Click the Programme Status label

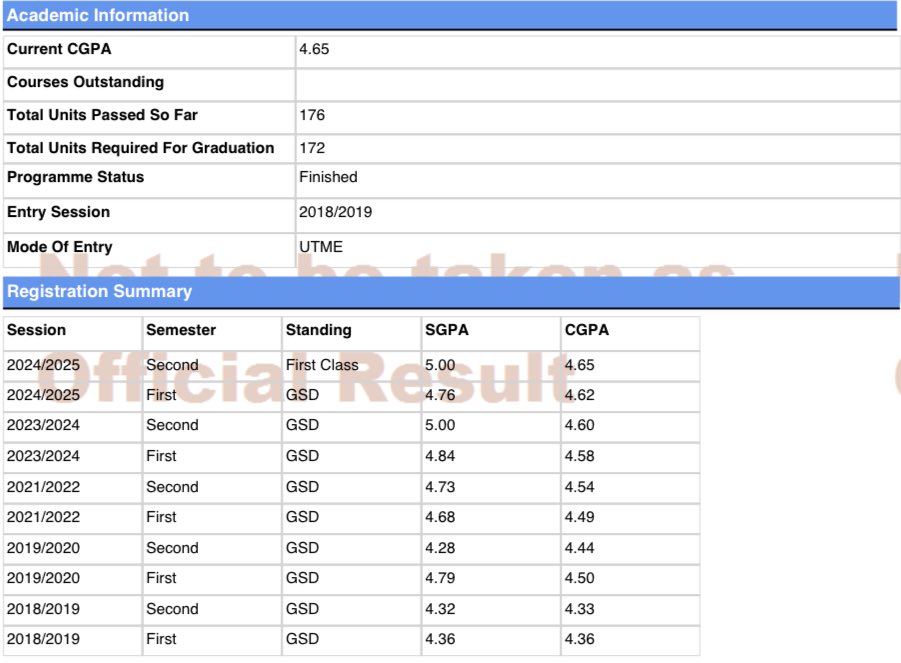click(x=75, y=177)
